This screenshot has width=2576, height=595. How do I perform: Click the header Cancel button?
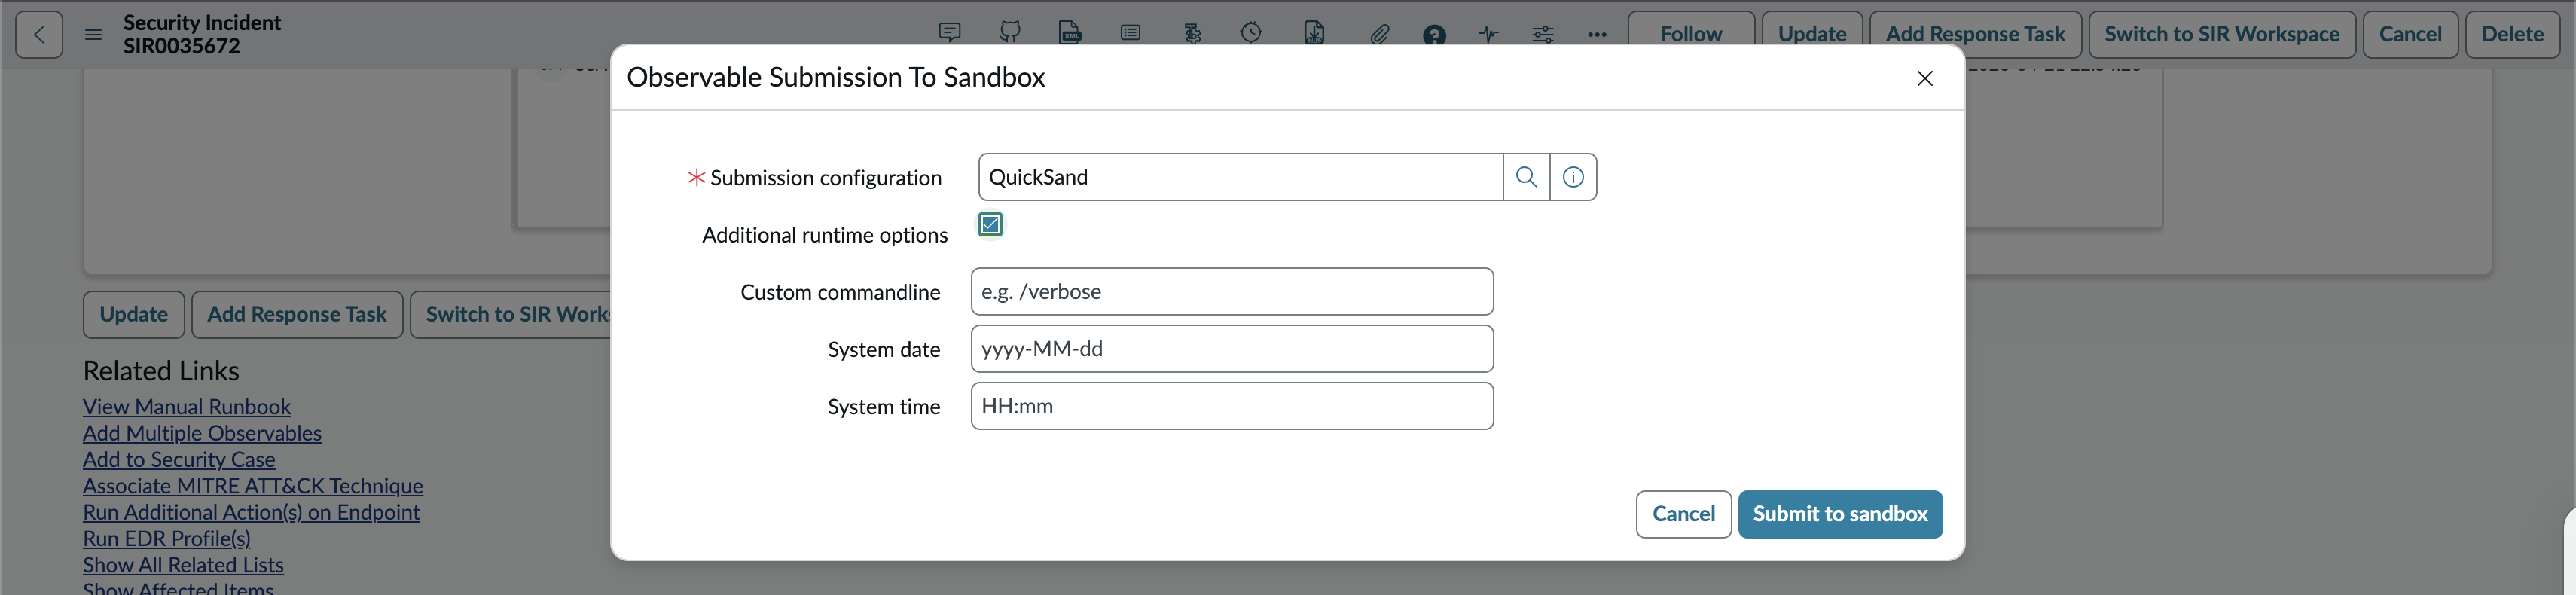(x=2410, y=35)
